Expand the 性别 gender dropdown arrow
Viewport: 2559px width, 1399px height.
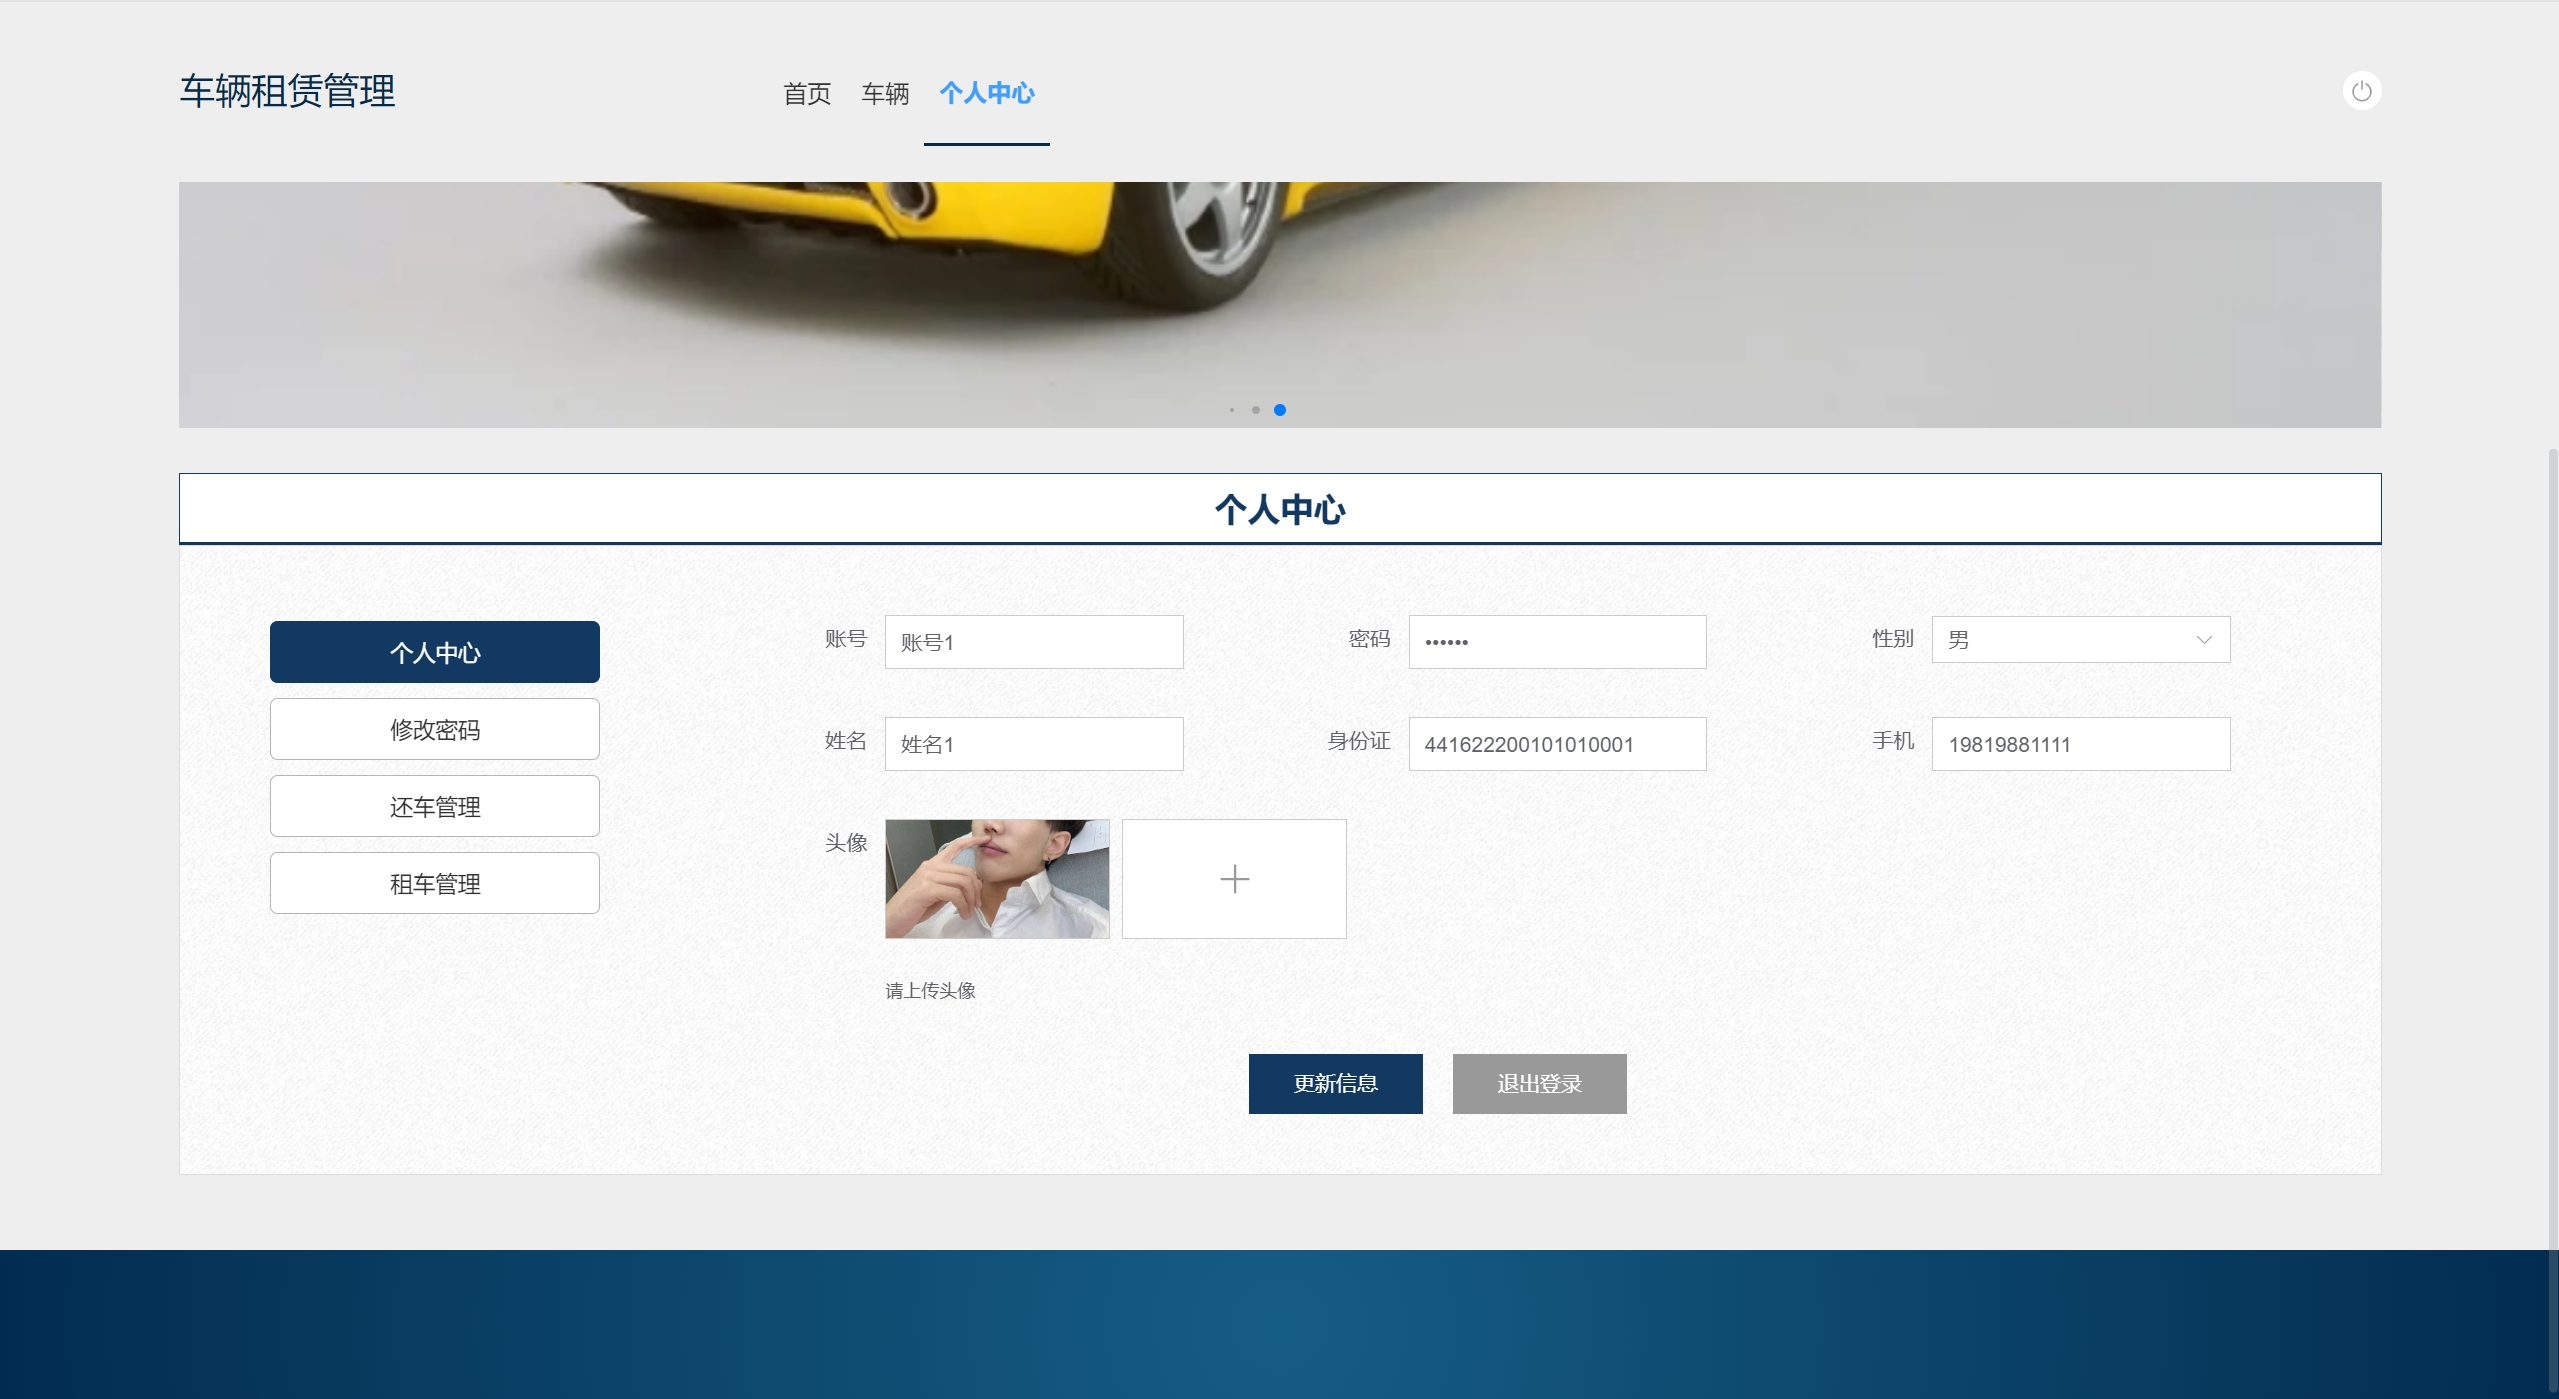[2203, 640]
